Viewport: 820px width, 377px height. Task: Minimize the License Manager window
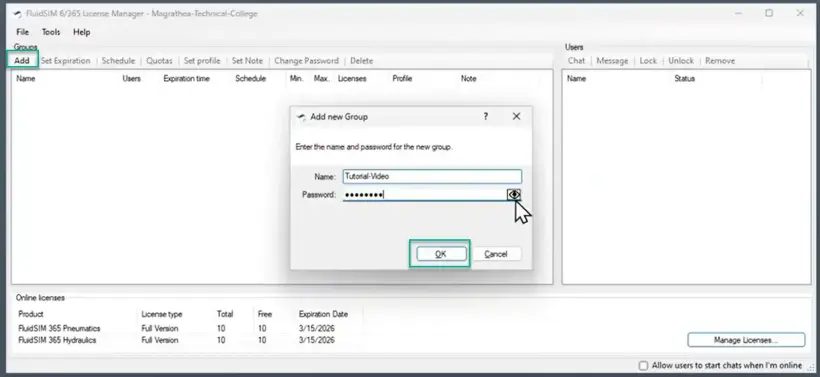738,13
